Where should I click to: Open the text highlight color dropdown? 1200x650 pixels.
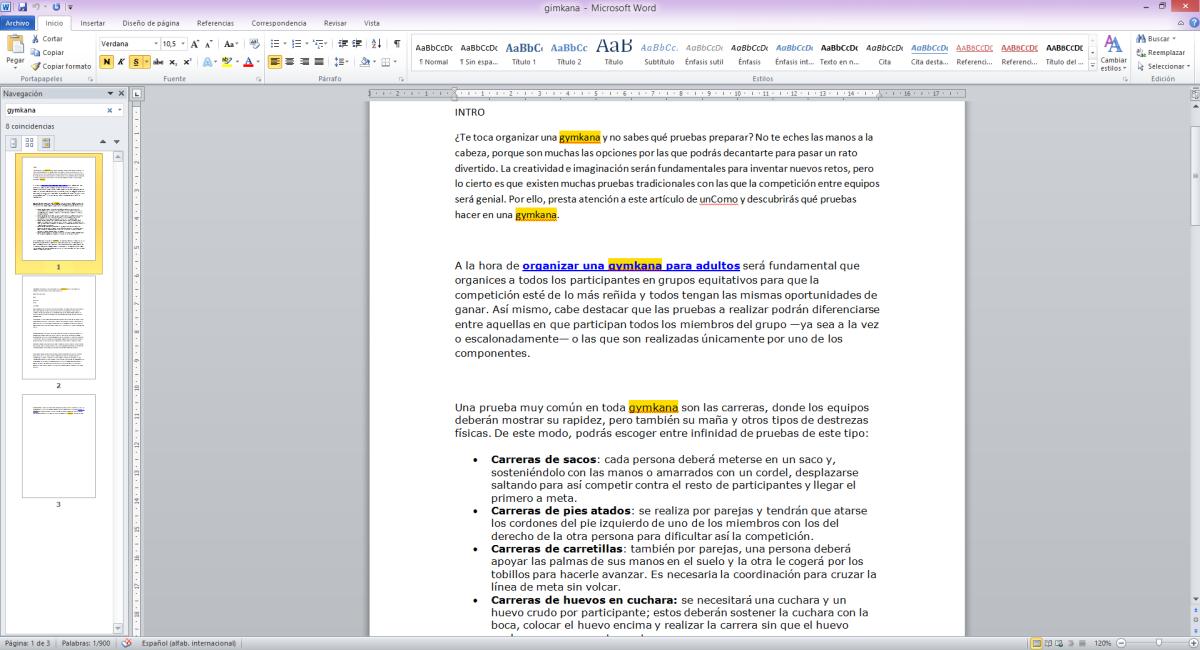tap(237, 62)
